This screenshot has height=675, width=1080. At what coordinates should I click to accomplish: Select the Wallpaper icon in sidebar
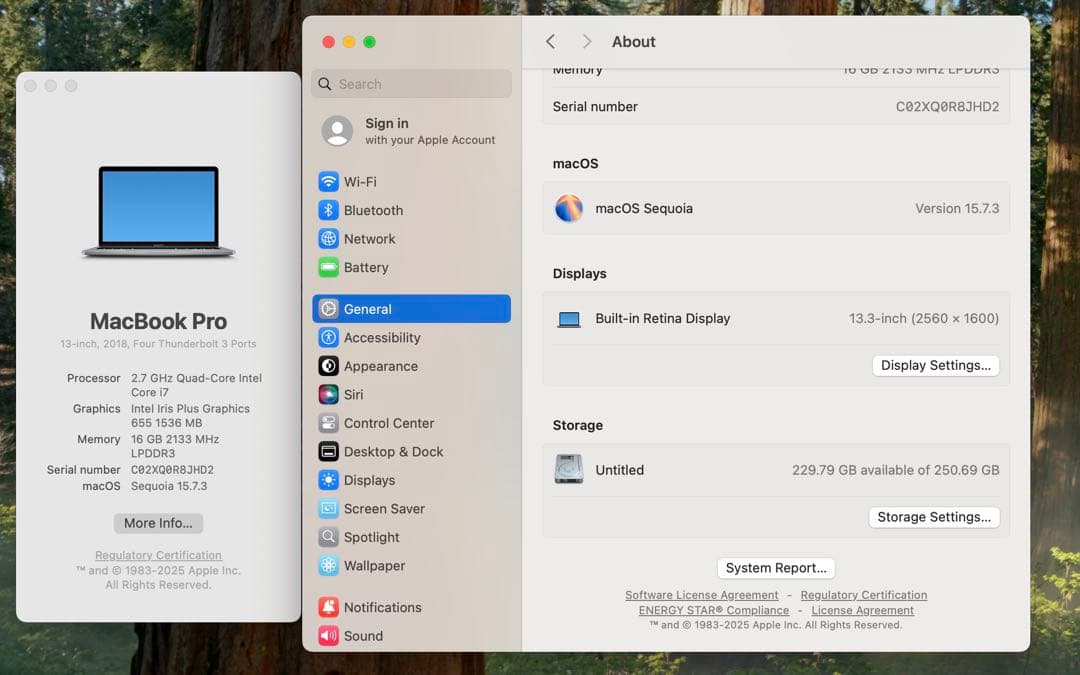click(331, 565)
